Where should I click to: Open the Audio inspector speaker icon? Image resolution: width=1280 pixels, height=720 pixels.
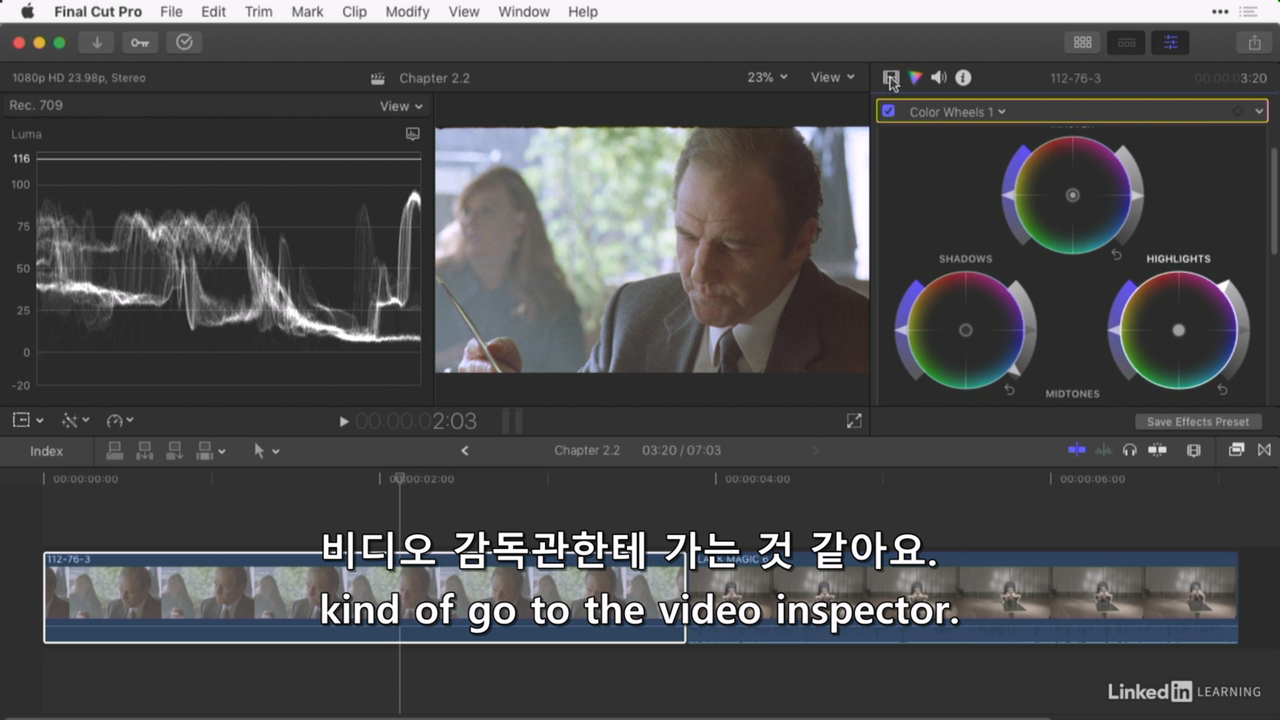point(939,77)
